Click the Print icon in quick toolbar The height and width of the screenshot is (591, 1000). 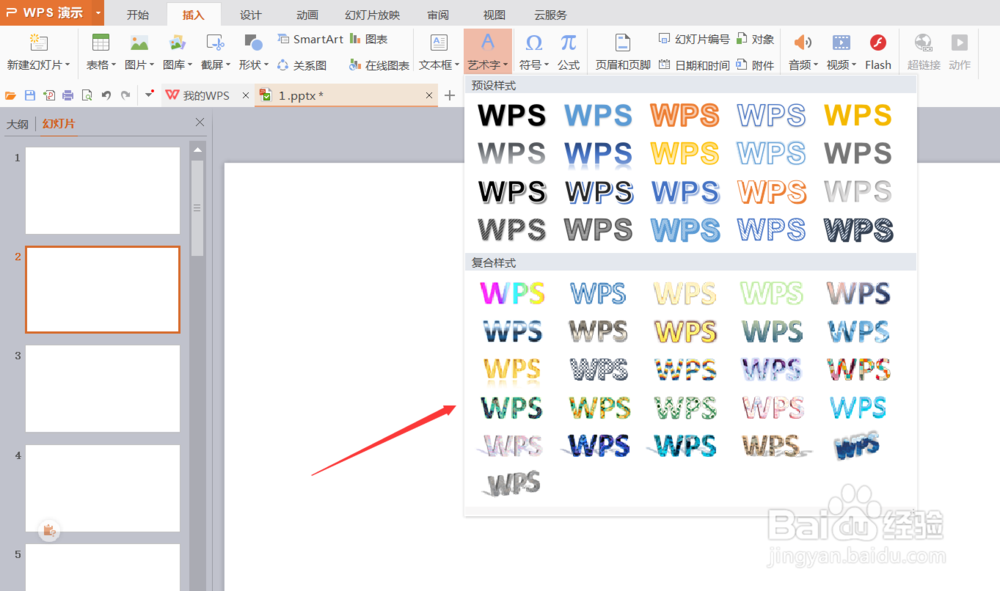pyautogui.click(x=68, y=96)
